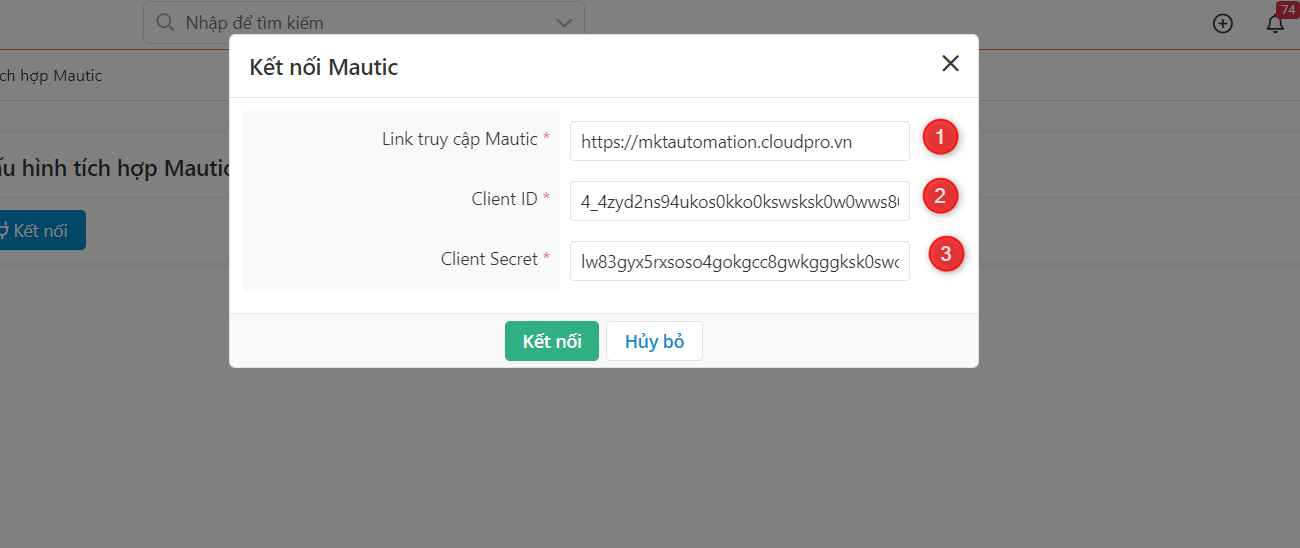Open the tích hợp Mautic breadcrumb

pos(51,75)
